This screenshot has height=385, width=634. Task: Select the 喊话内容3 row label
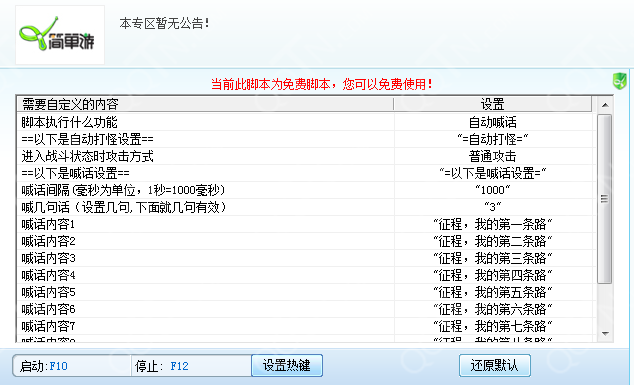48,258
